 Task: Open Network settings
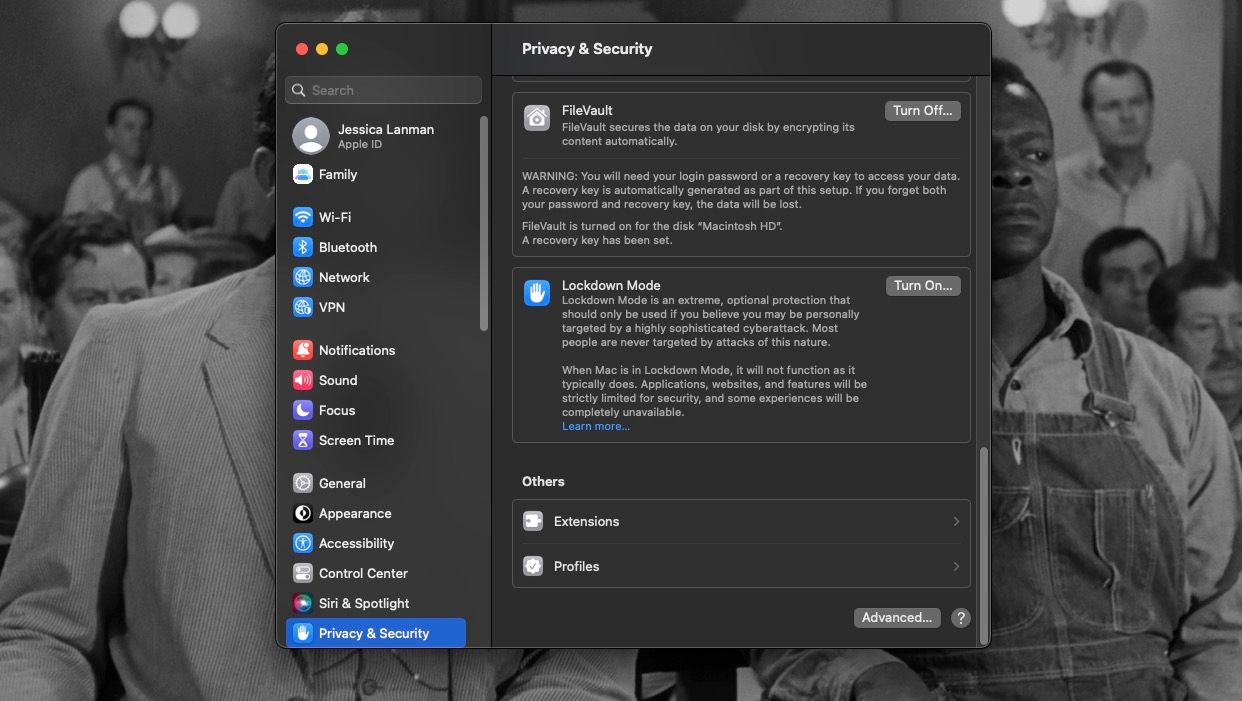[342, 277]
